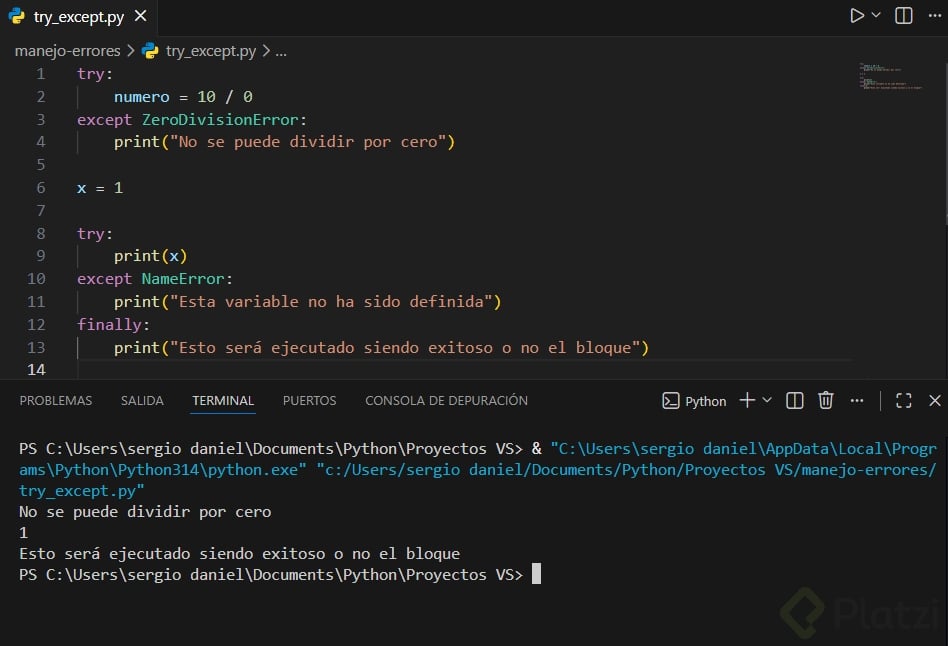
Task: Split the editor to the right
Action: coord(904,16)
